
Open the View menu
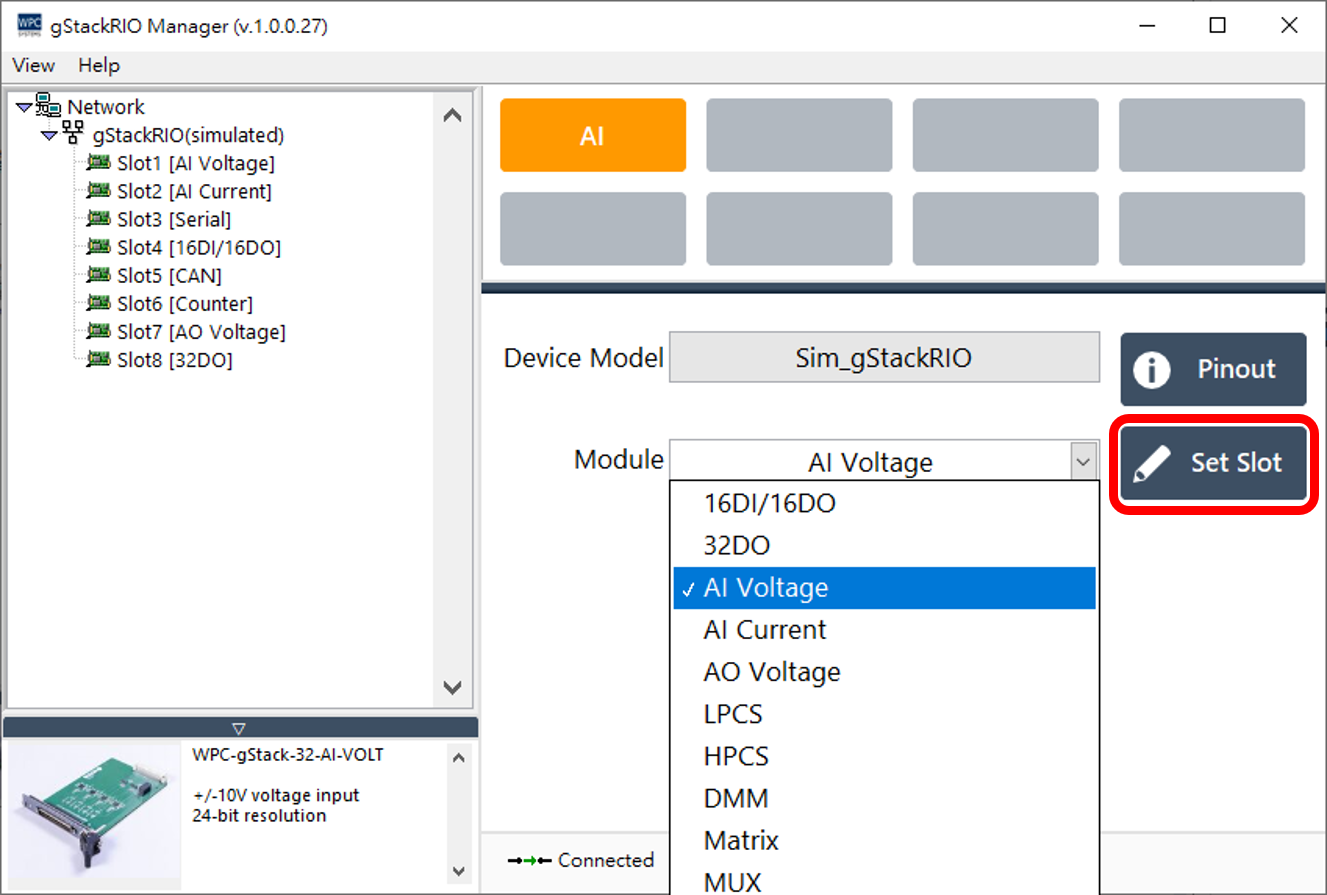coord(33,66)
